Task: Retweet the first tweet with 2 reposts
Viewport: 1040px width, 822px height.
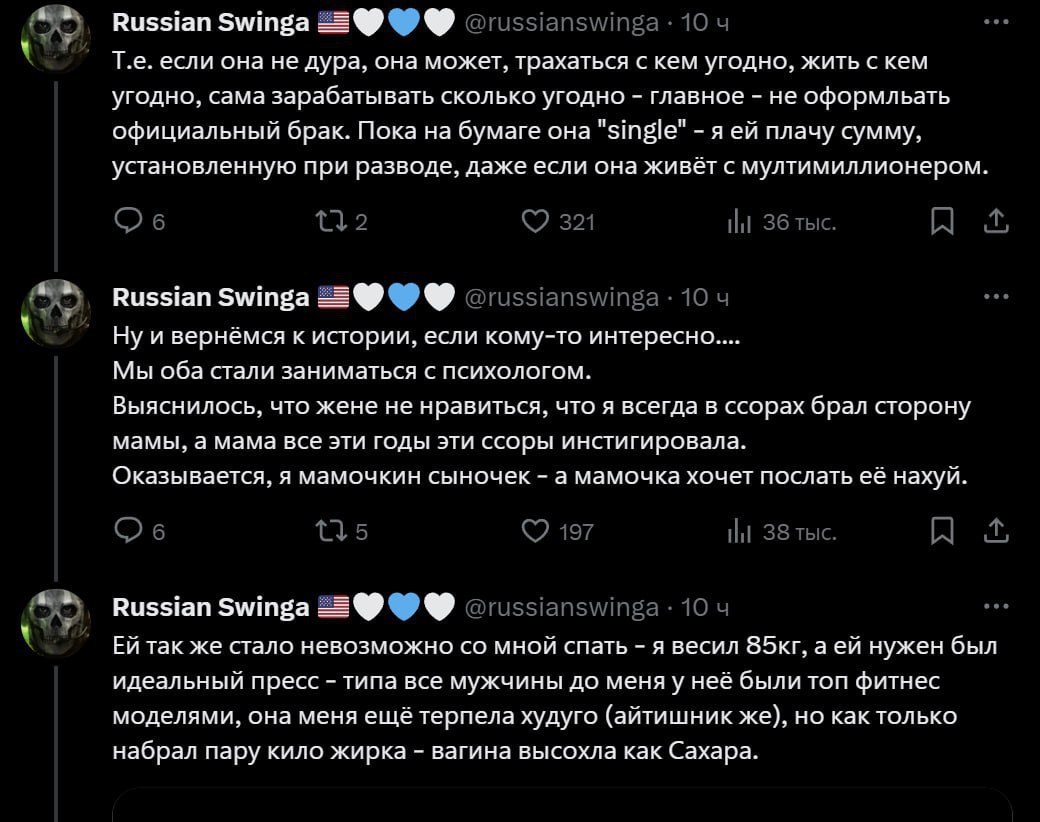Action: click(x=329, y=222)
